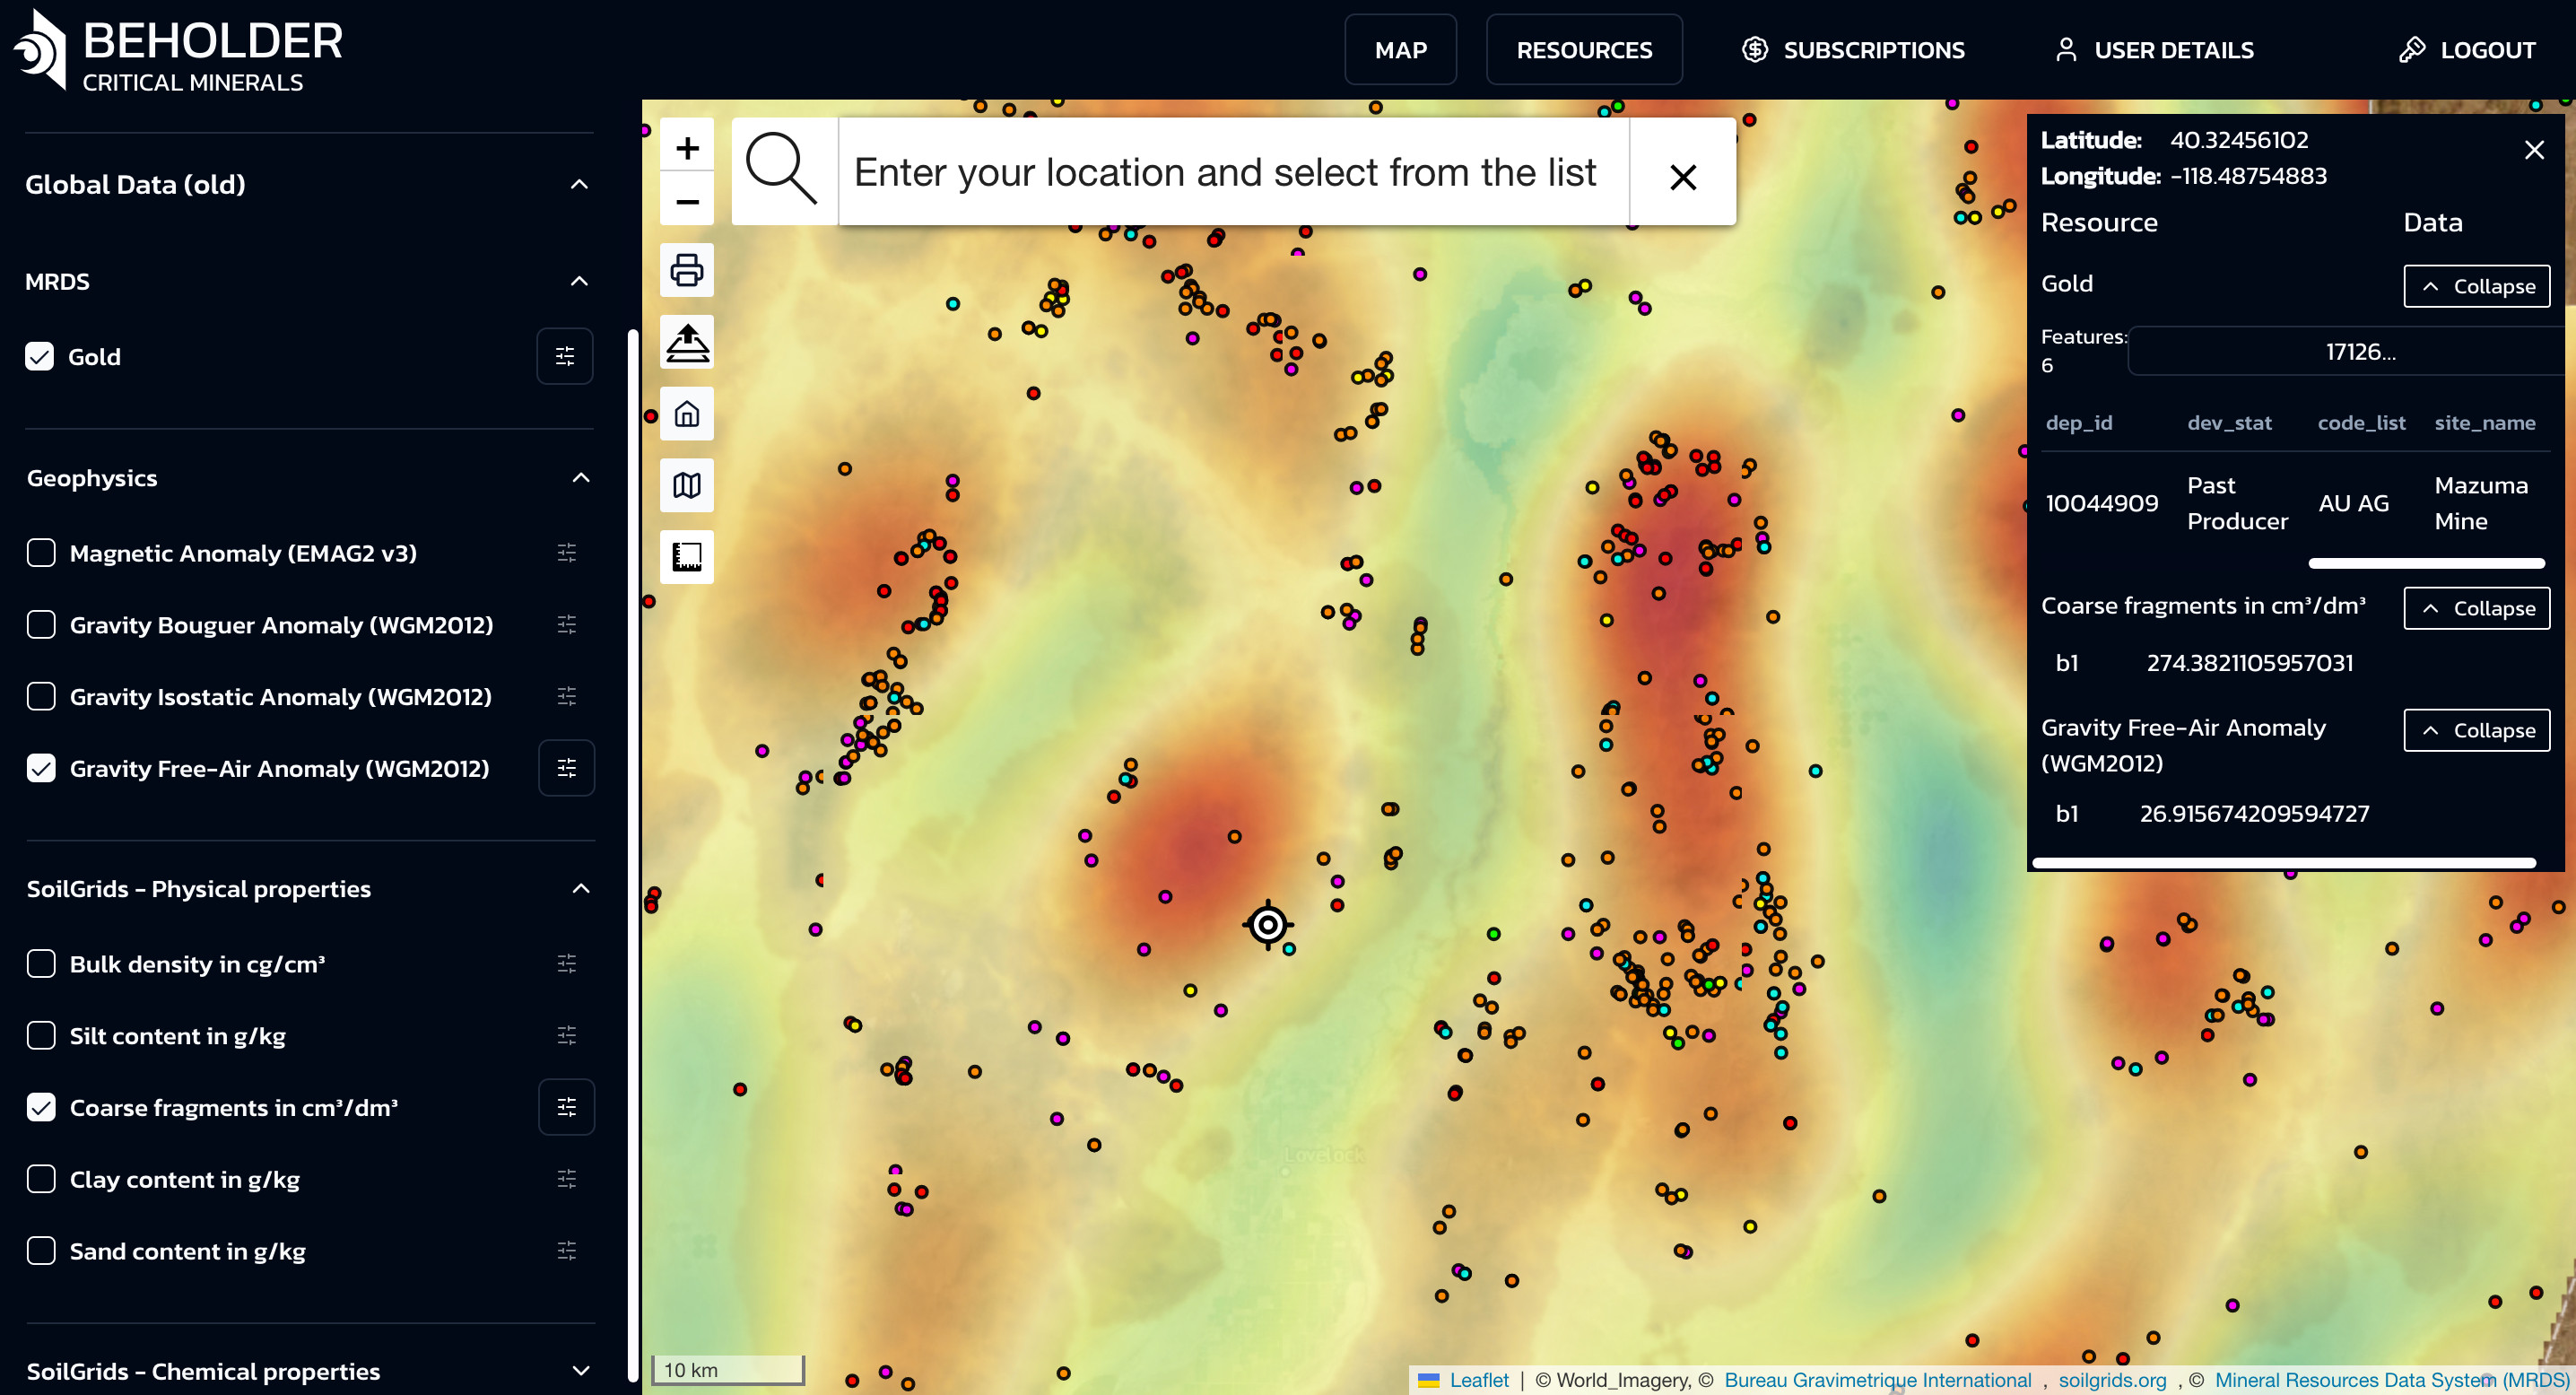Expand SoilGrids - Chemical properties section
This screenshot has width=2576, height=1395.
[x=580, y=1370]
